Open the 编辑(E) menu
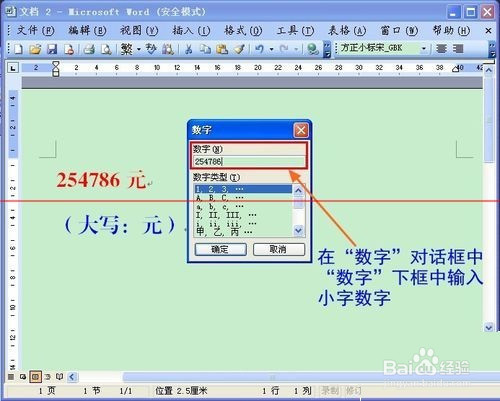 87,31
